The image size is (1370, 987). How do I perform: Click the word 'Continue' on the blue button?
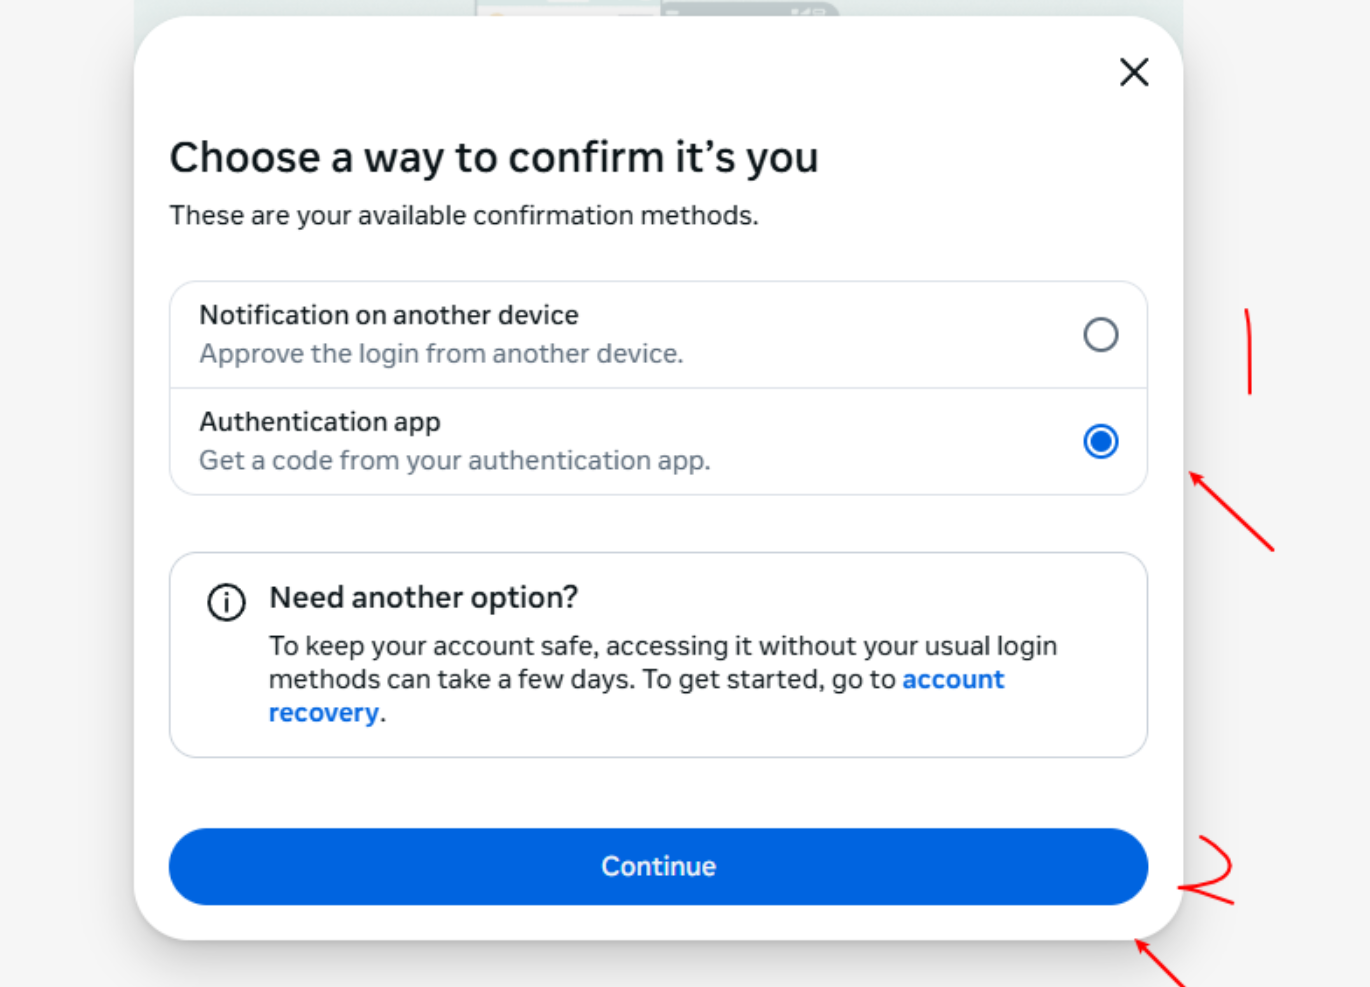[658, 866]
